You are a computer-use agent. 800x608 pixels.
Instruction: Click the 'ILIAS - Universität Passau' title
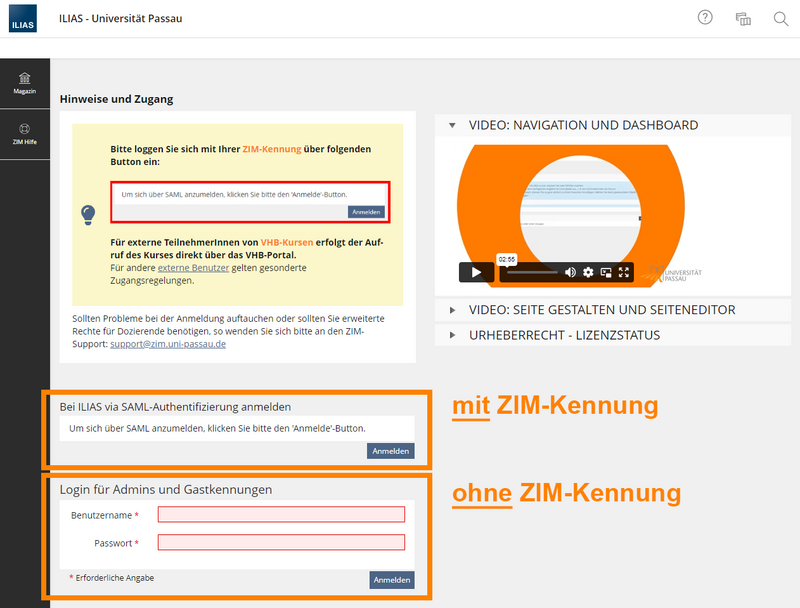[120, 18]
